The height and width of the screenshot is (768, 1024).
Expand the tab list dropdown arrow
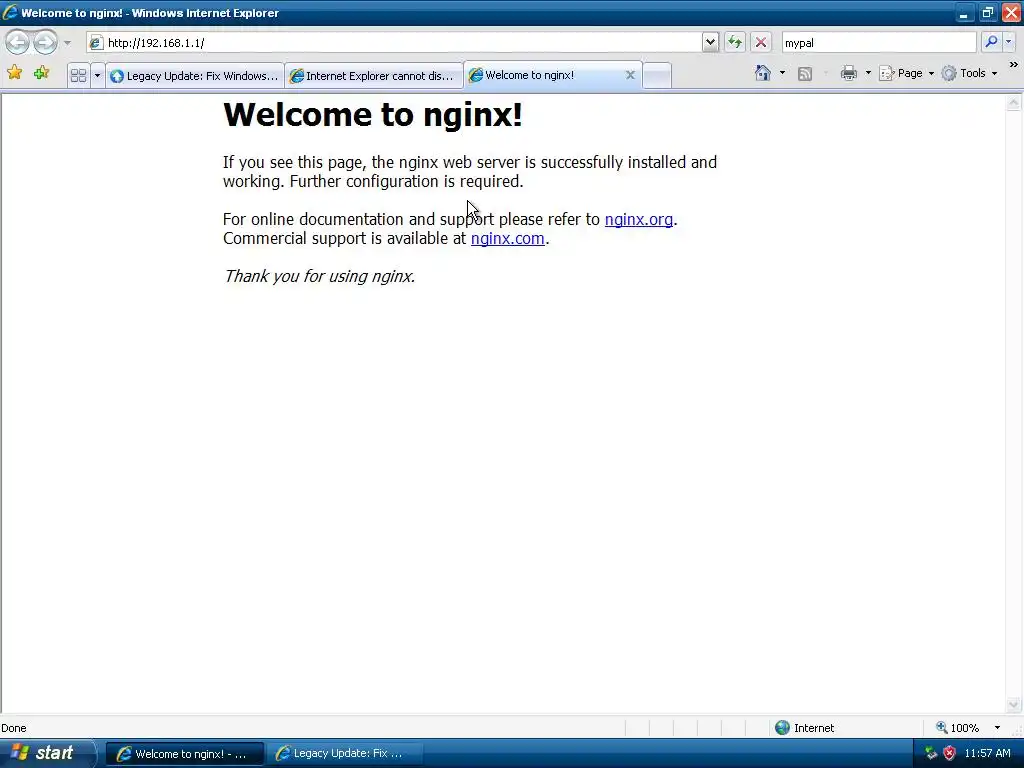click(97, 76)
